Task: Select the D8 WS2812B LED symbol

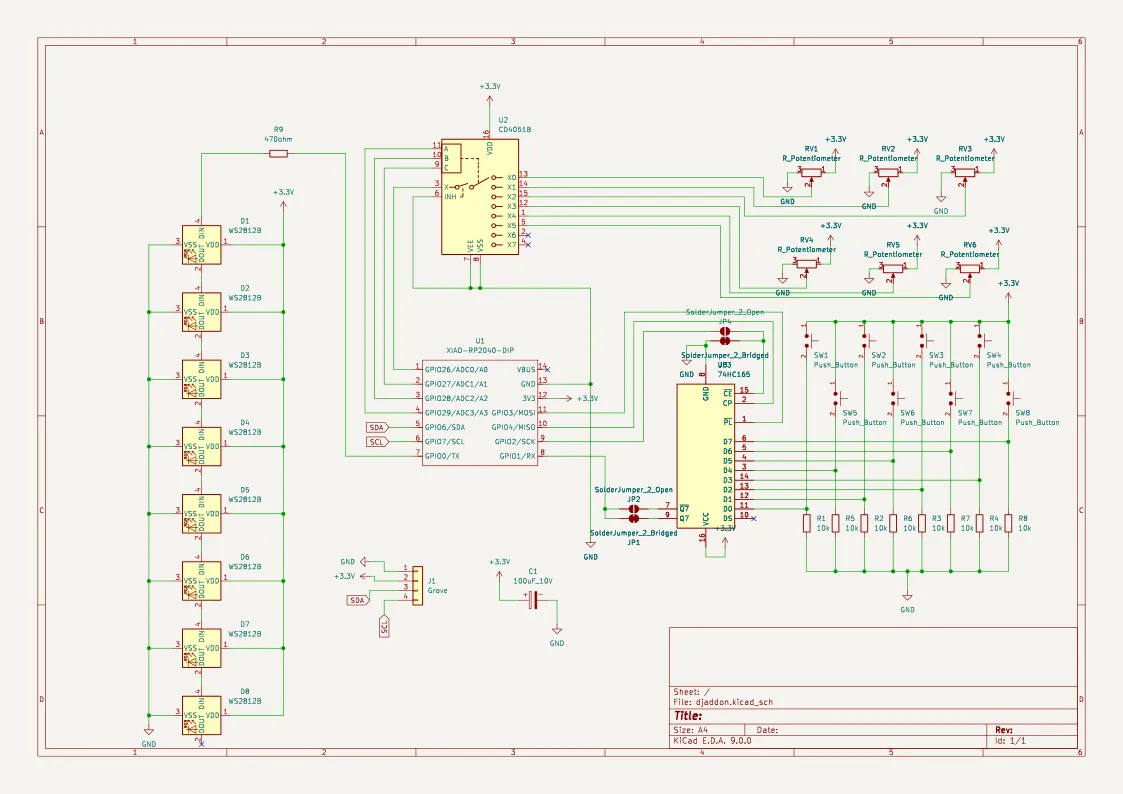Action: point(201,715)
